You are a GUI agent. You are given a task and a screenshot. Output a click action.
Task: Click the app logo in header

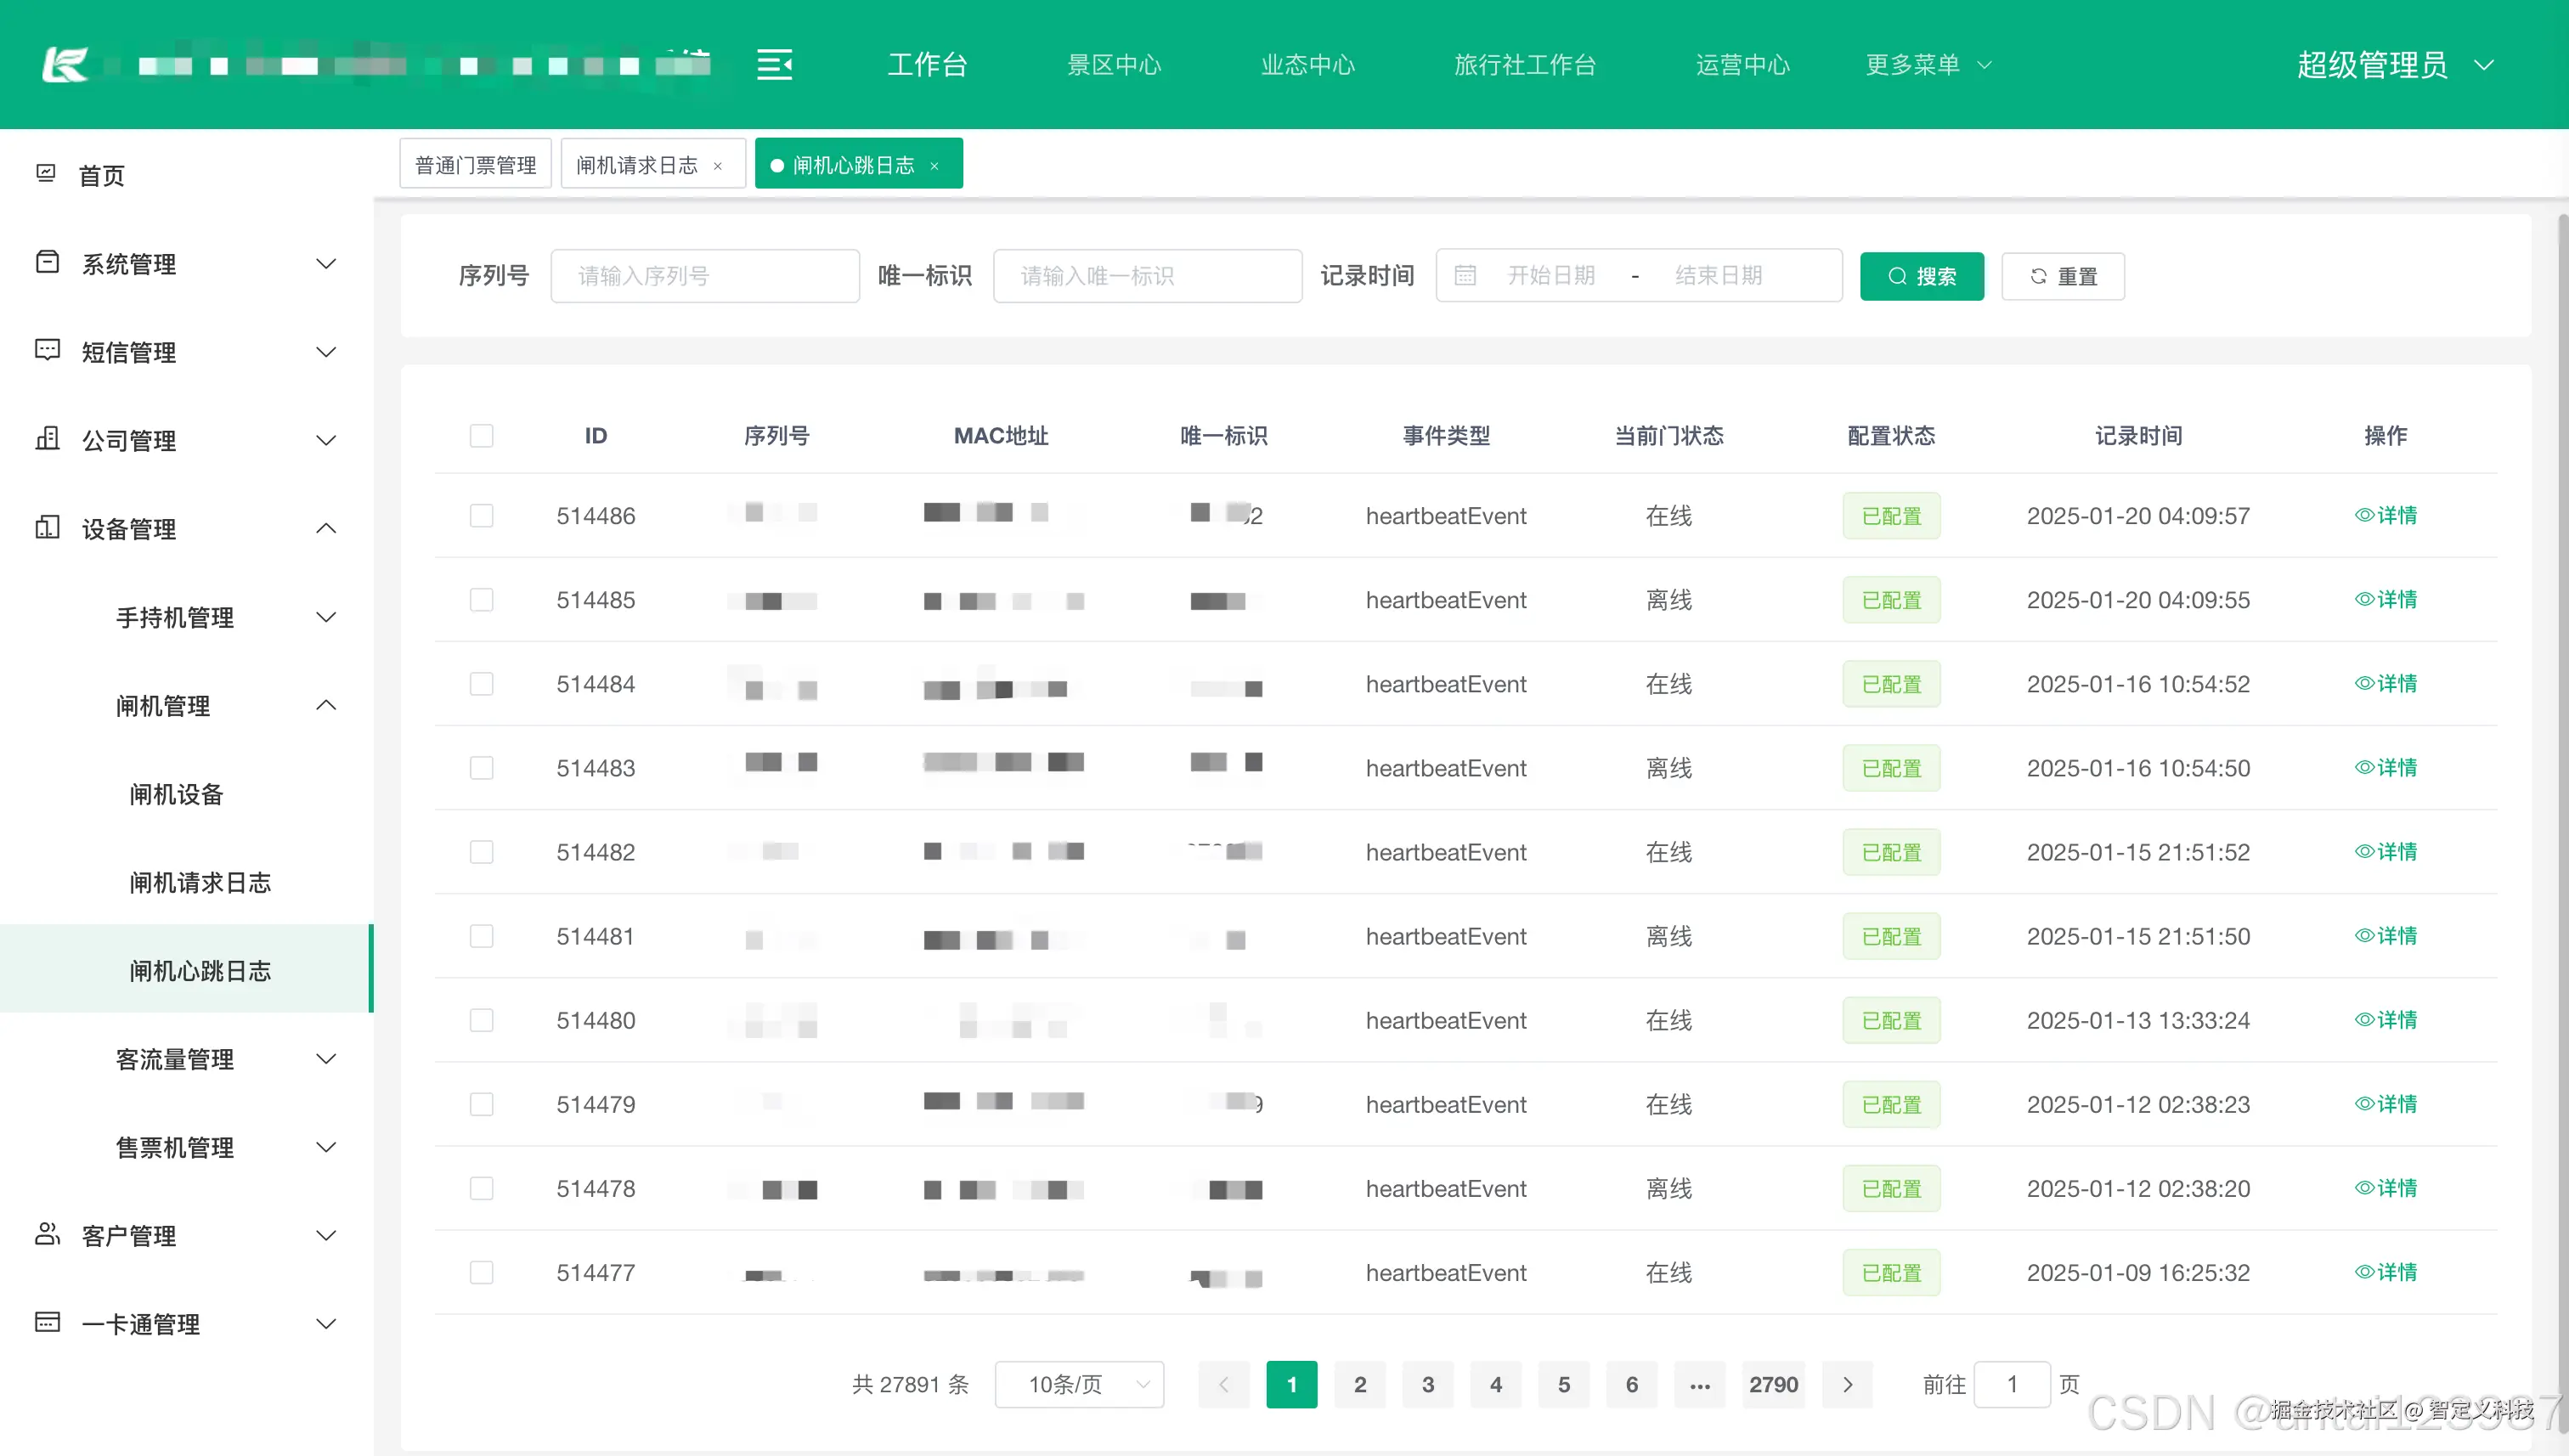point(65,65)
